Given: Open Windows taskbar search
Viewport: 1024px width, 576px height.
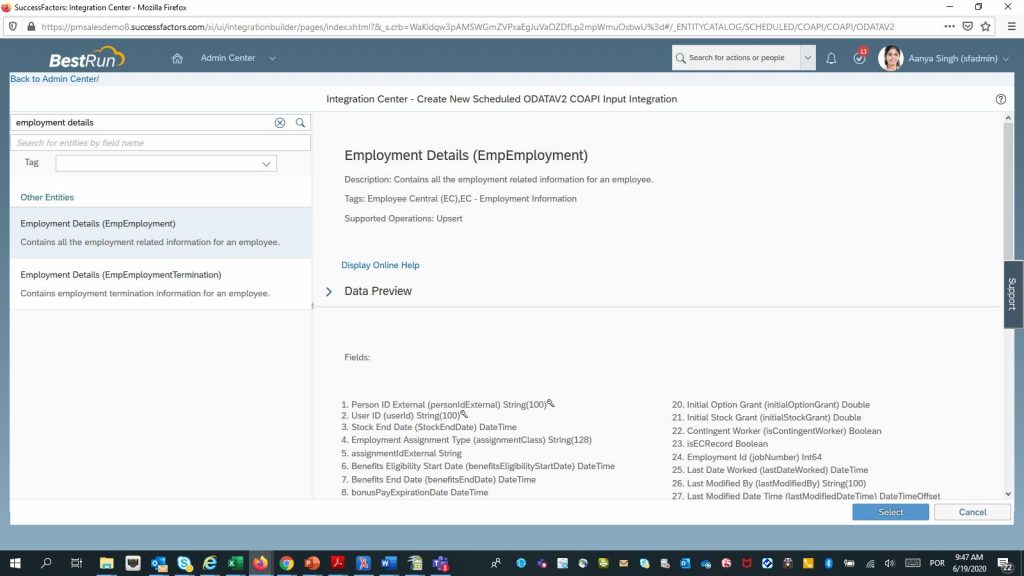Looking at the screenshot, I should [x=46, y=563].
